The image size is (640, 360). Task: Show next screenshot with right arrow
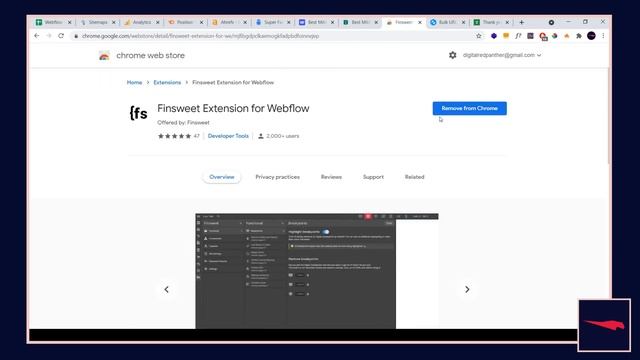click(467, 289)
